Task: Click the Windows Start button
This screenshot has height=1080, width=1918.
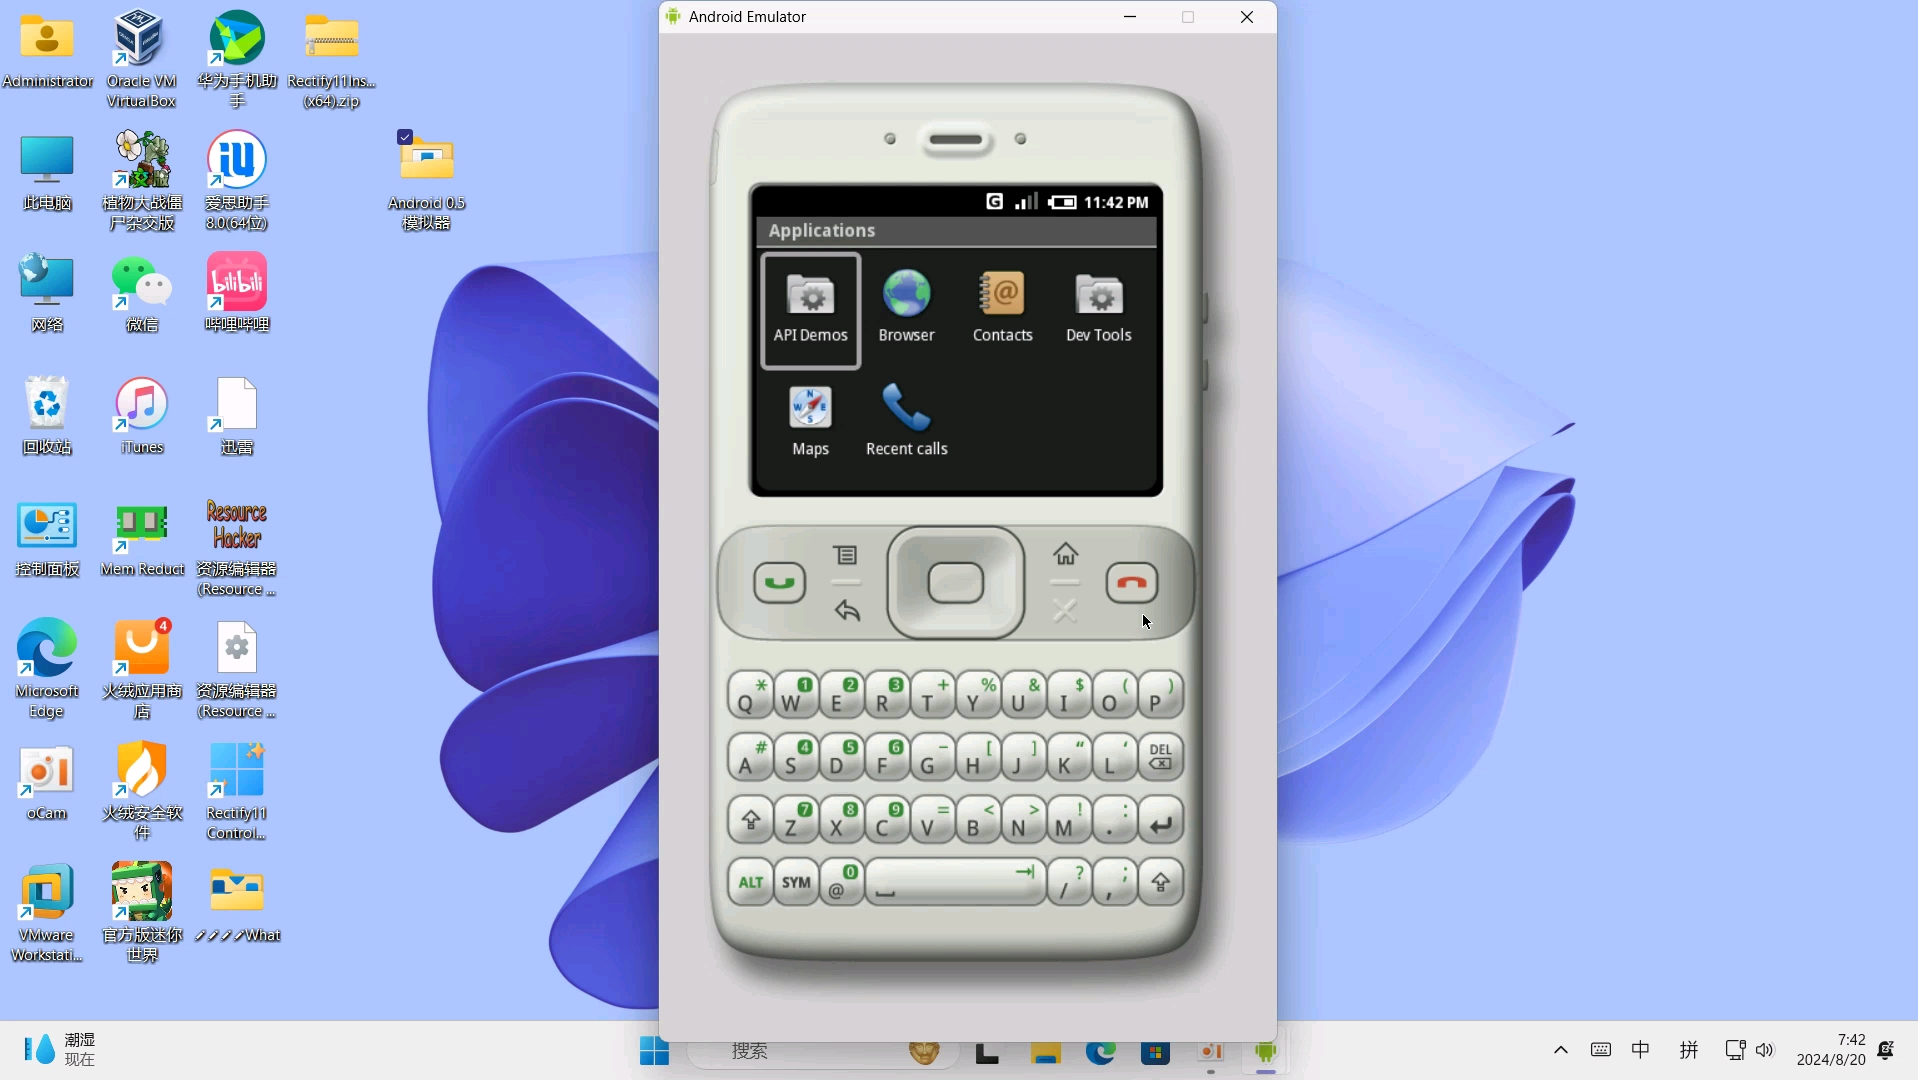Action: tap(654, 1052)
